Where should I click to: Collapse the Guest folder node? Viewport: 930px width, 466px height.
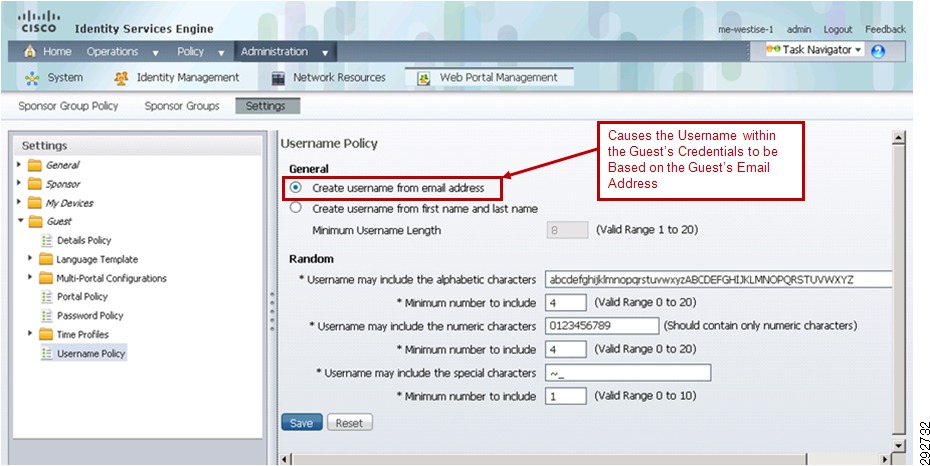20,221
